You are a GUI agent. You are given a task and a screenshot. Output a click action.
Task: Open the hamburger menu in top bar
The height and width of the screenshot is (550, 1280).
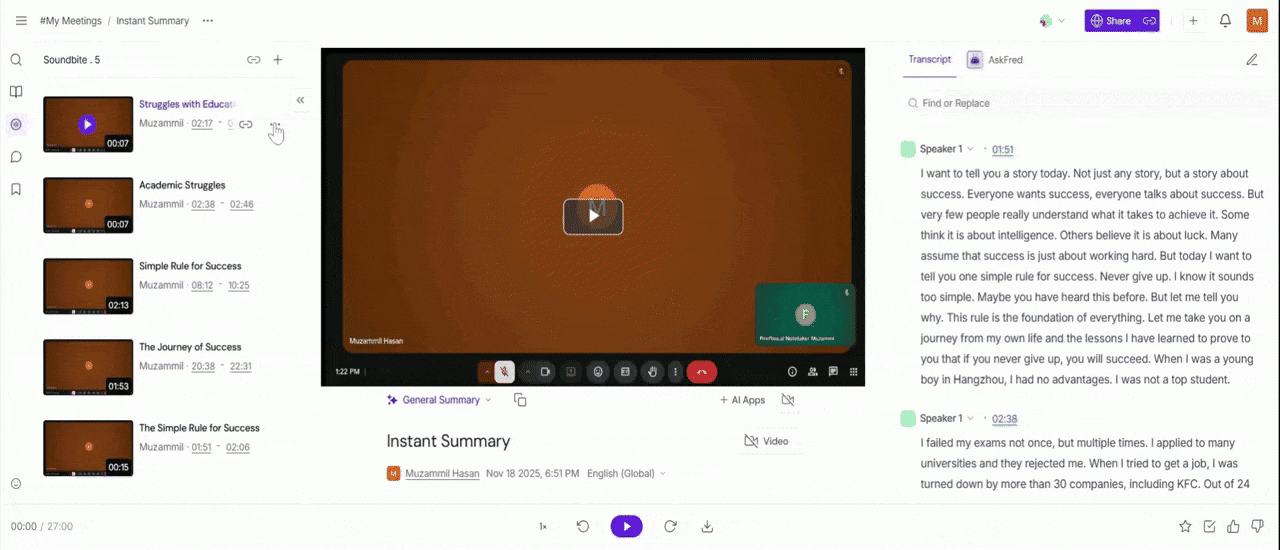pos(21,20)
